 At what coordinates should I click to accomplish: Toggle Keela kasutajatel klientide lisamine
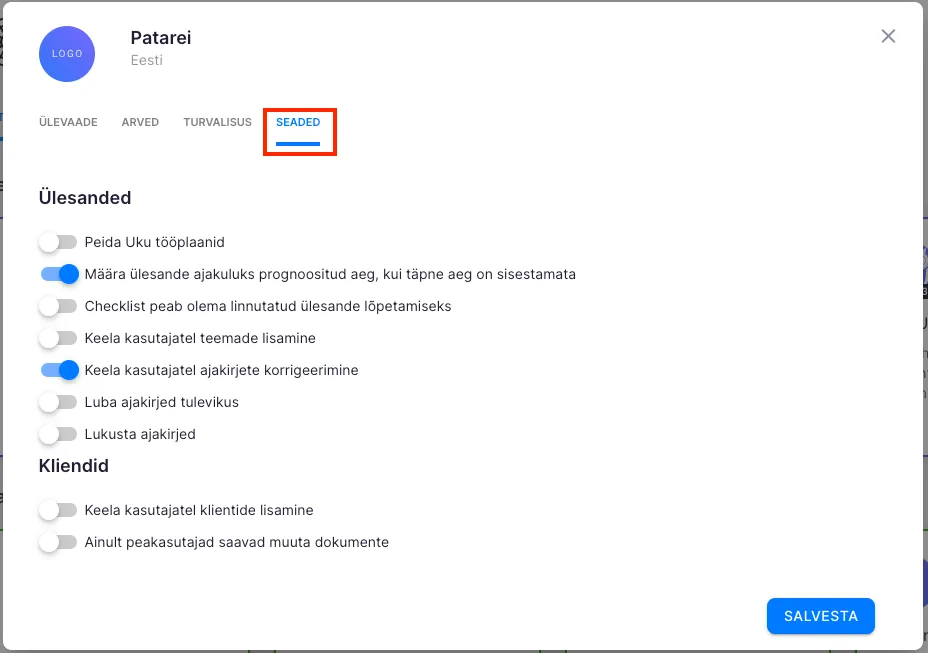click(58, 510)
